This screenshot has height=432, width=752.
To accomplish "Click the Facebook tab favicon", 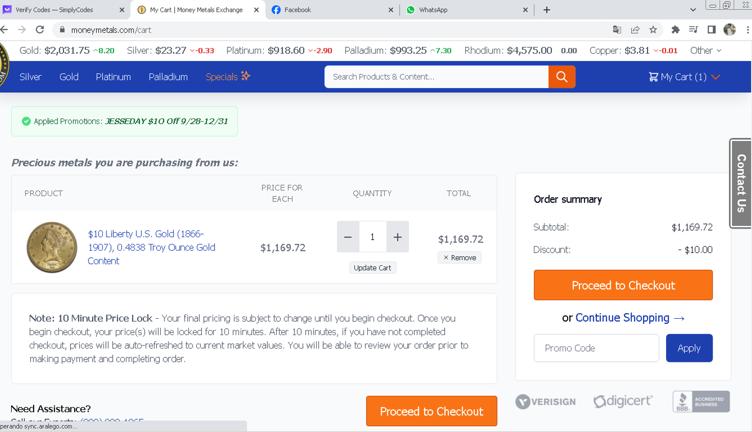I will pyautogui.click(x=276, y=10).
